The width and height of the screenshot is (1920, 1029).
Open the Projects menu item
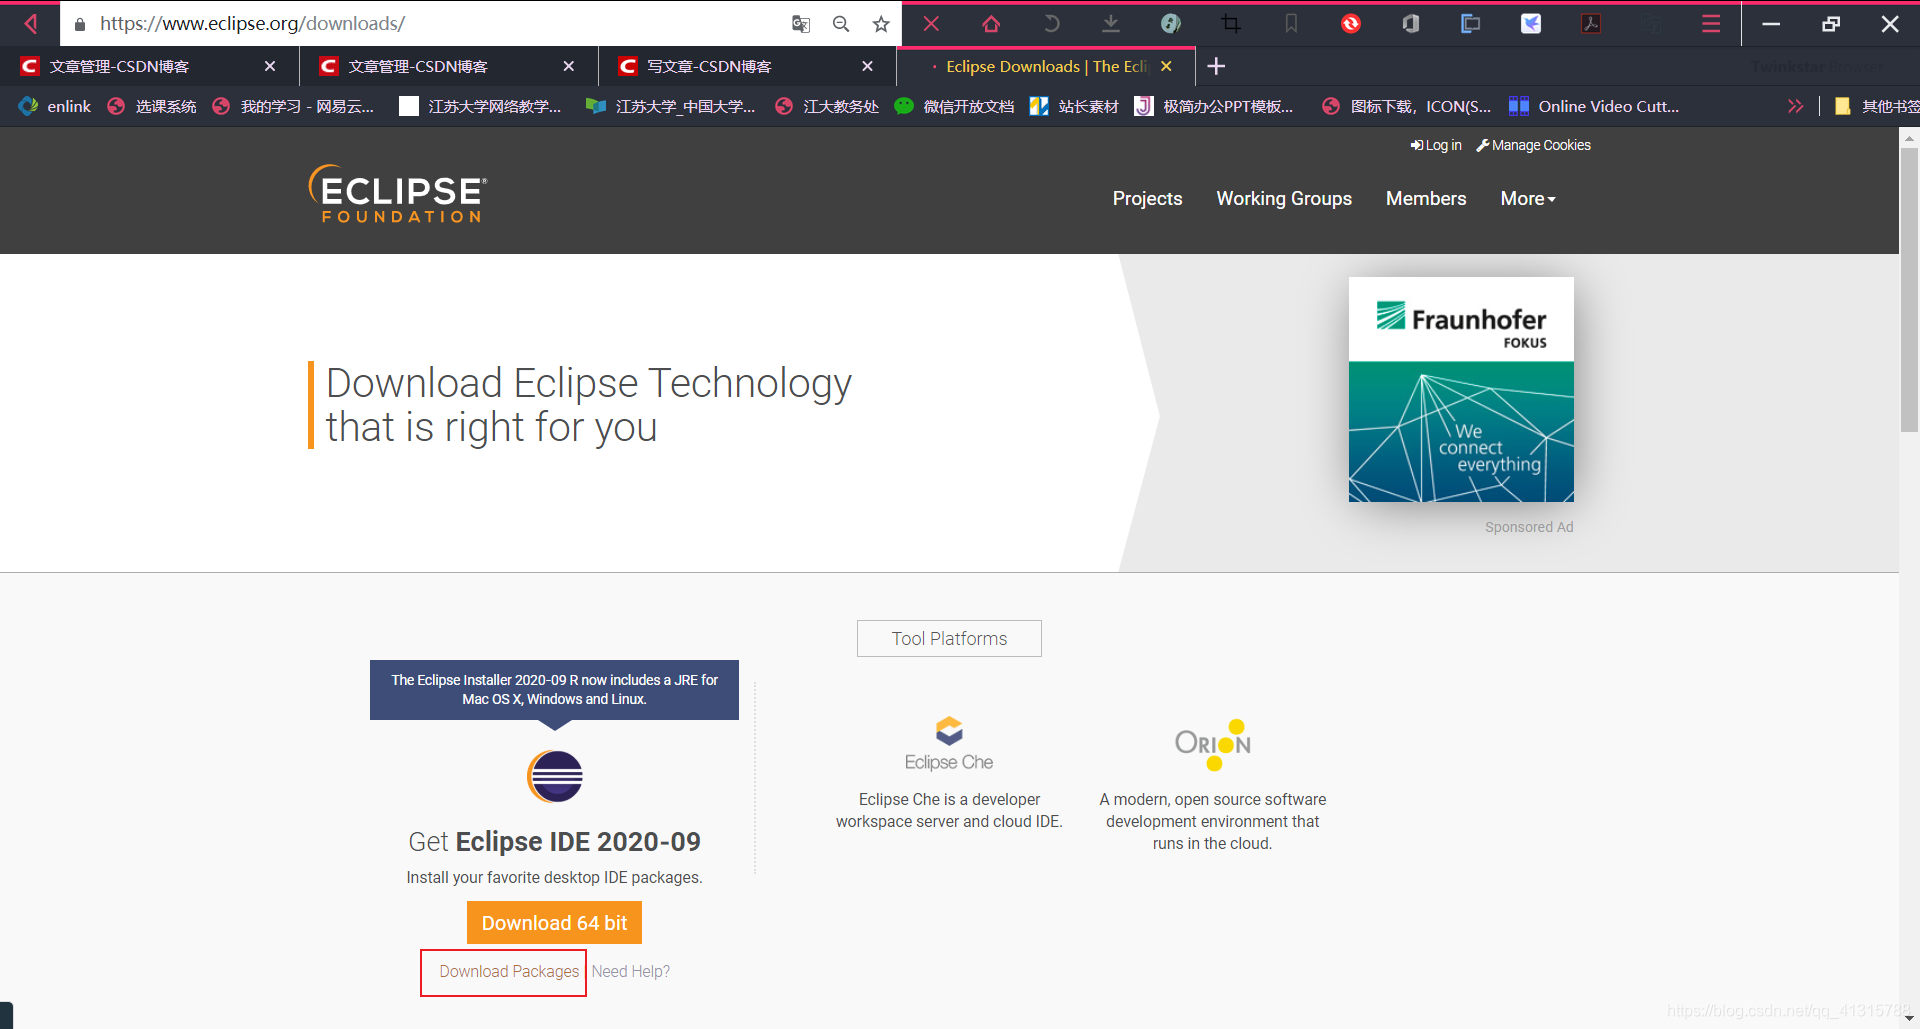pos(1147,198)
